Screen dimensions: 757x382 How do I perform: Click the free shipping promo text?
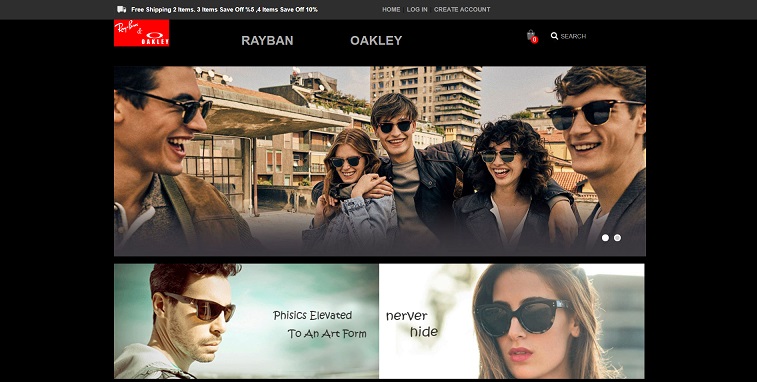click(224, 9)
